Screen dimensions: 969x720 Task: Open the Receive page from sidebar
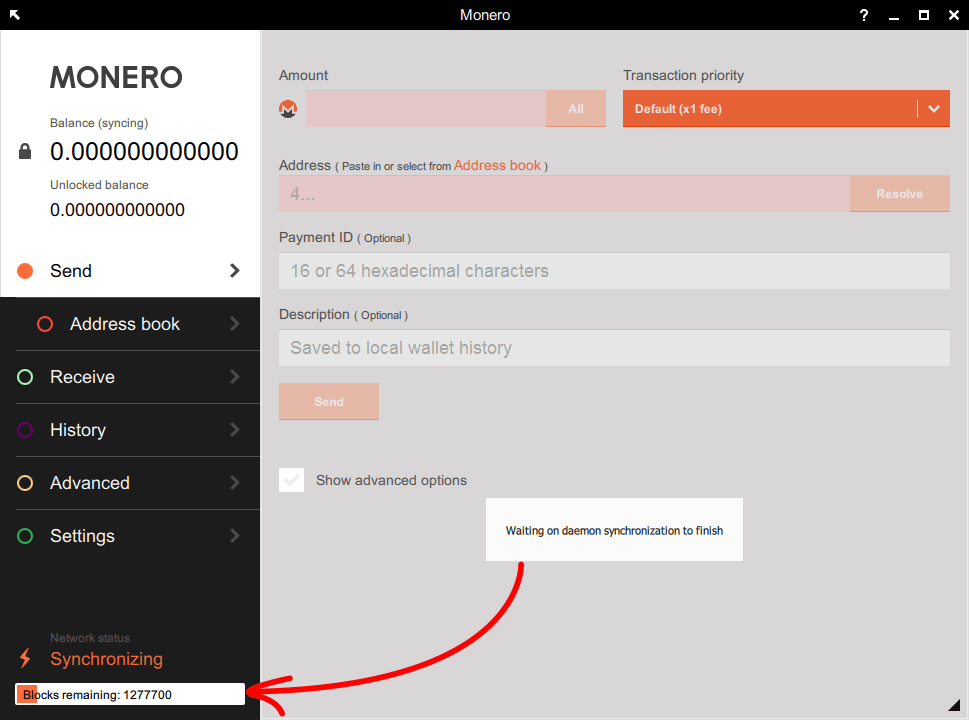pos(82,377)
